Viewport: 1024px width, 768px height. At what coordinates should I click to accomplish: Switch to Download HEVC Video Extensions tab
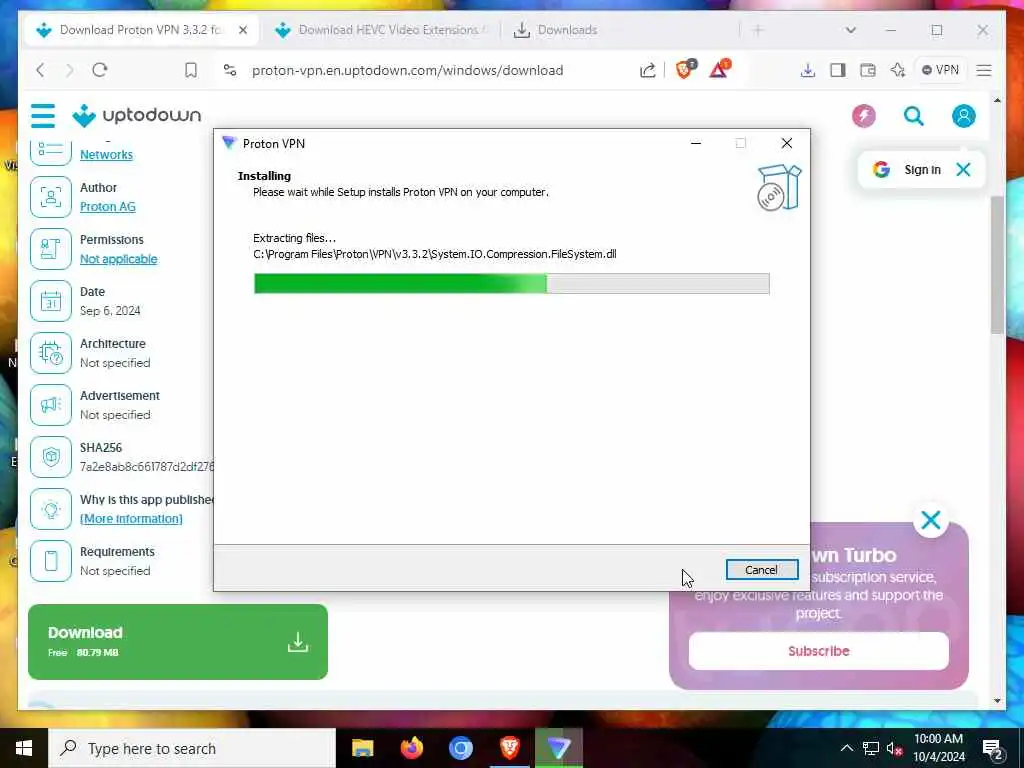pyautogui.click(x=381, y=30)
